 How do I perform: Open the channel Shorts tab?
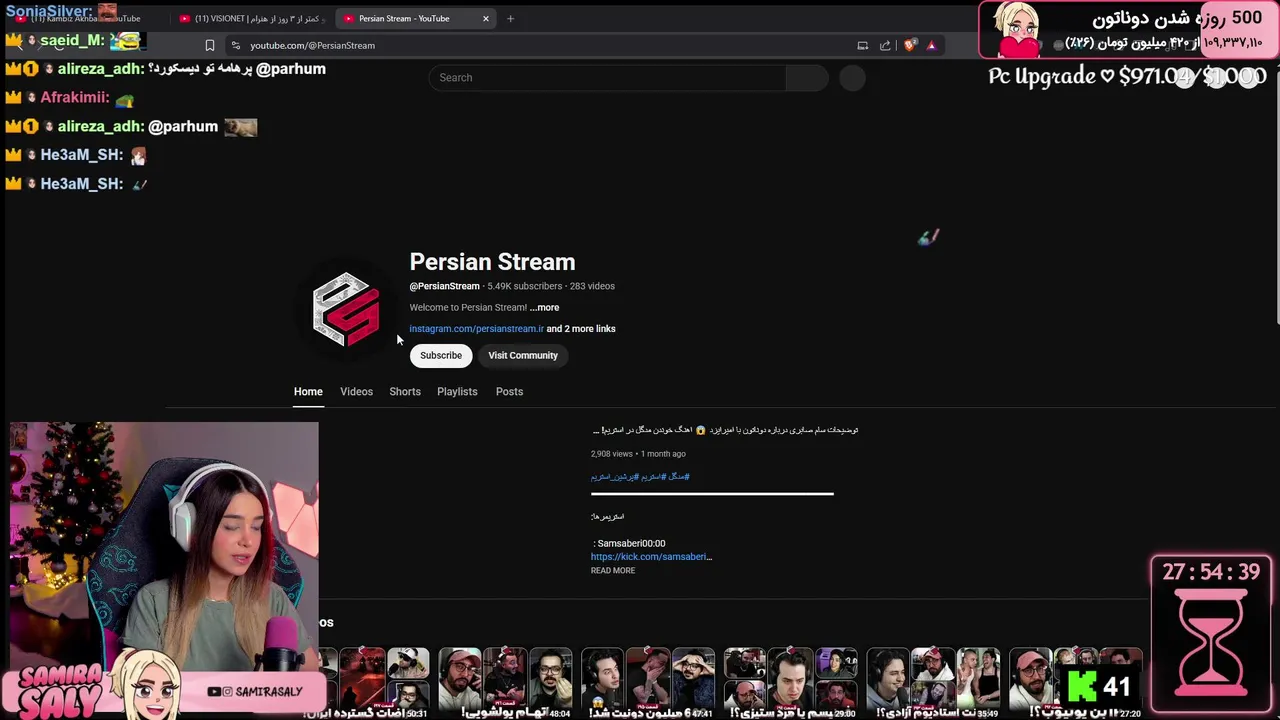click(x=405, y=392)
